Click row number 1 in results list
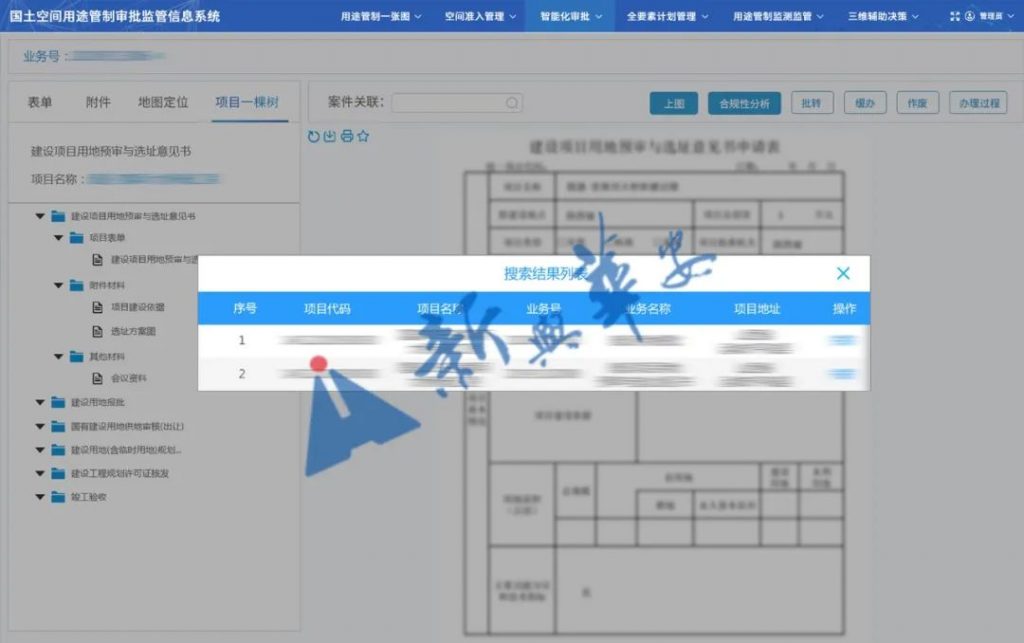Screen dimensions: 1024x643 (242, 340)
